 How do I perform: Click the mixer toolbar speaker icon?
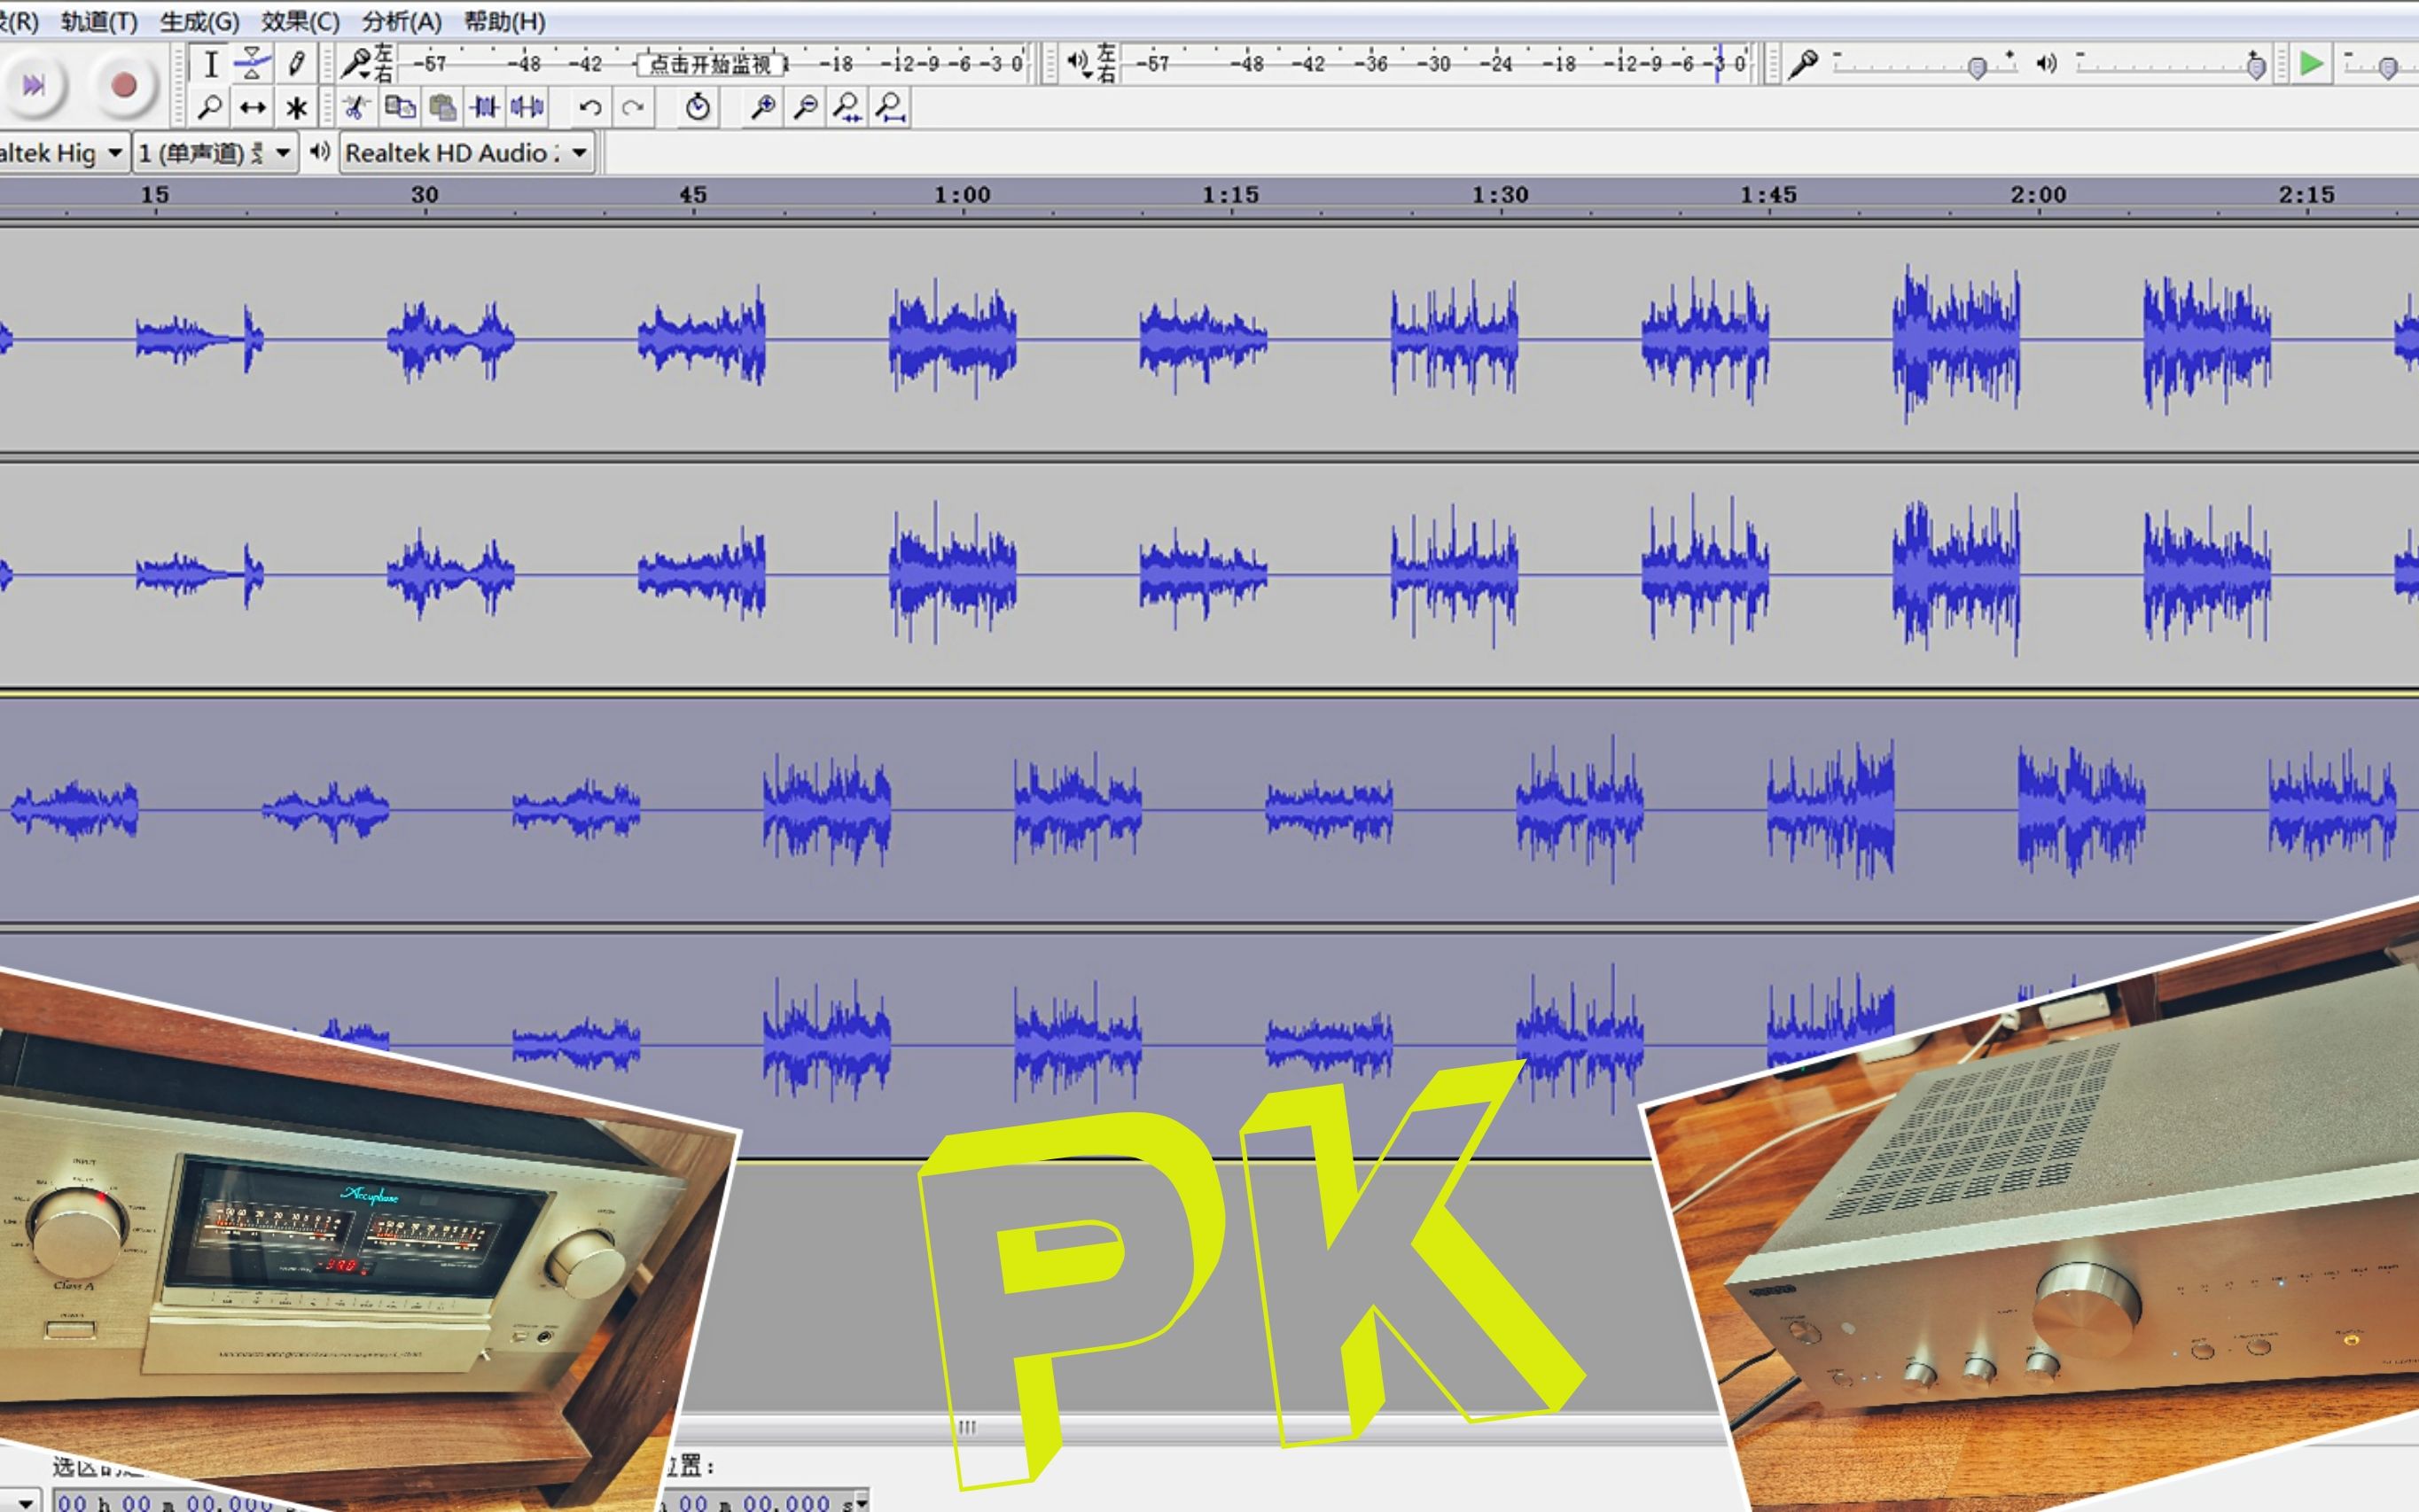coord(2047,64)
